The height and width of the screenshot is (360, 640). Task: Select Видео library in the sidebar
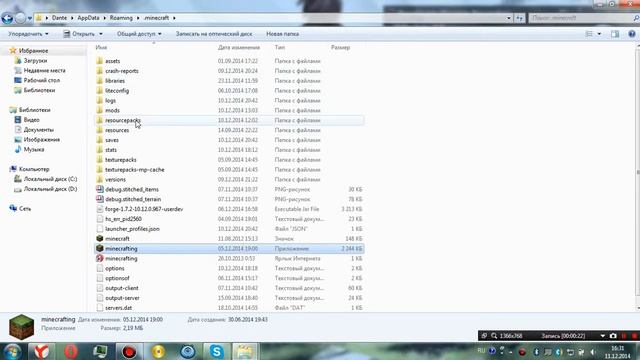[31, 120]
